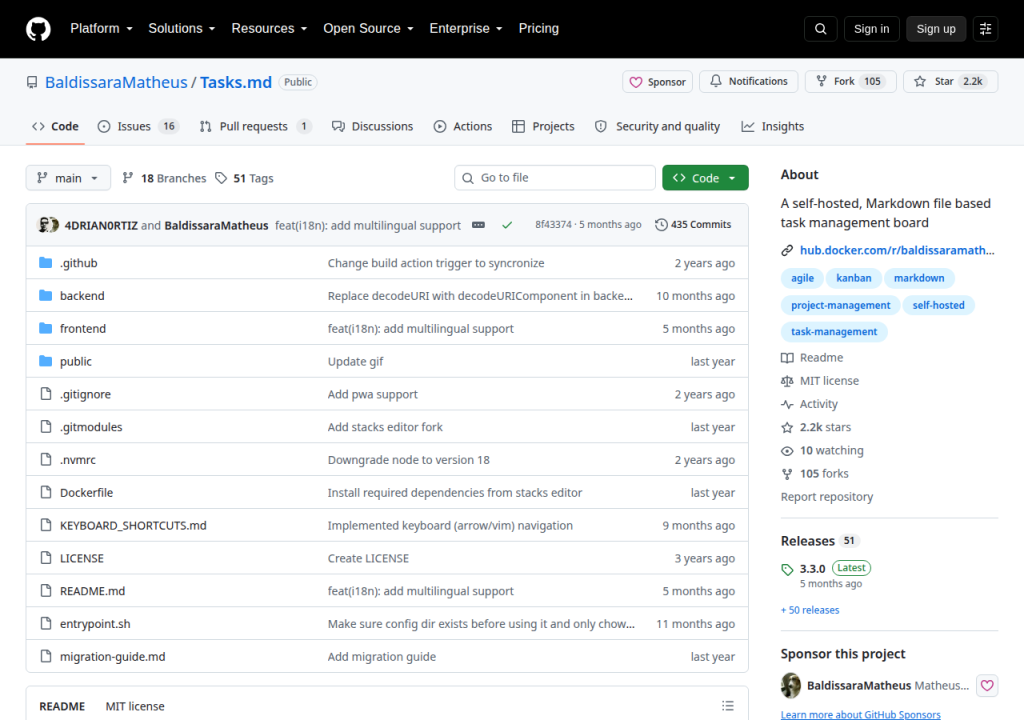1024x720 pixels.
Task: Select the Code tab
Action: click(x=56, y=126)
